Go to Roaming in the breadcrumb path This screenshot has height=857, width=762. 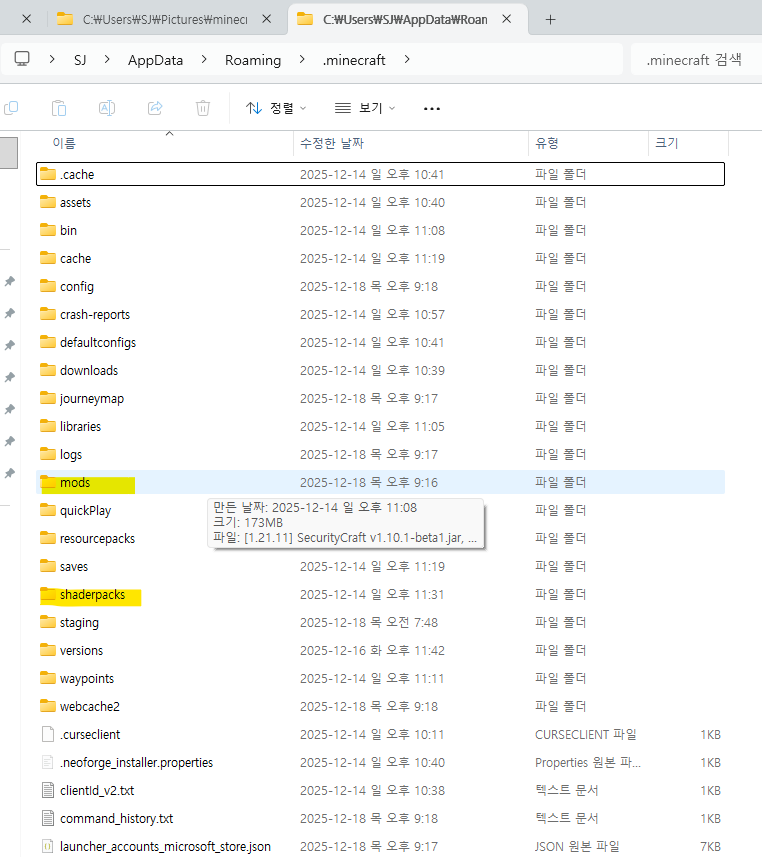tap(253, 60)
